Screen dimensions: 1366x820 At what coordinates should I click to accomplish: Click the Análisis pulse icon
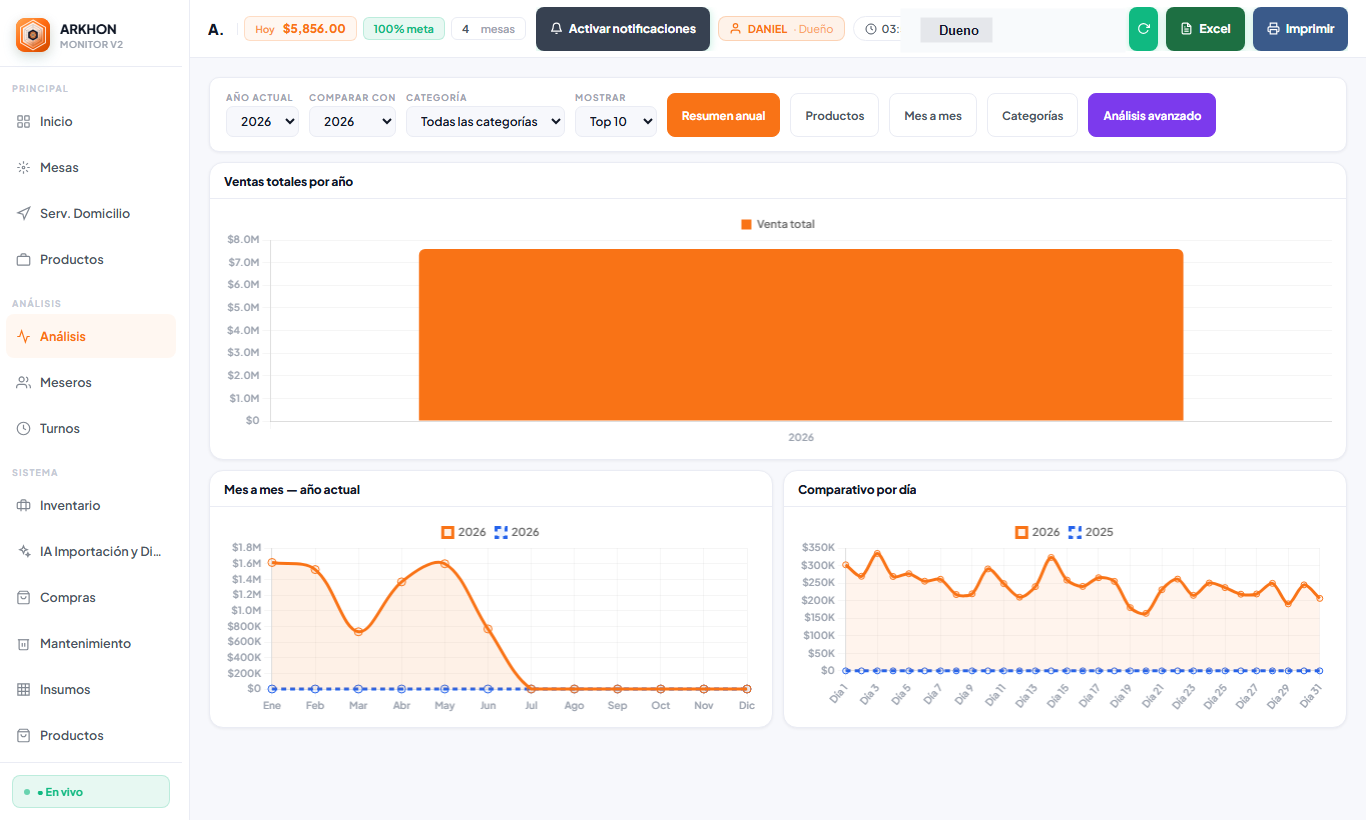tap(24, 336)
